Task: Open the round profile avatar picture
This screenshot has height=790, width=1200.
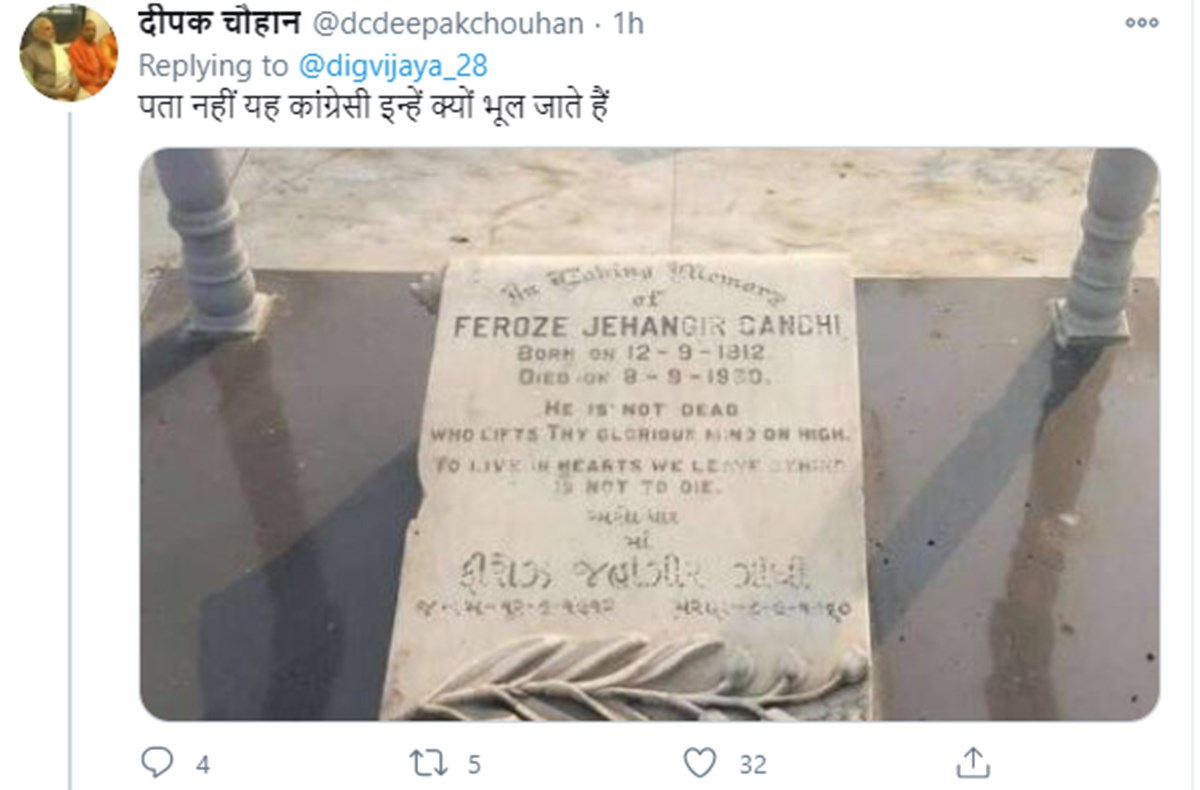Action: coord(68,53)
